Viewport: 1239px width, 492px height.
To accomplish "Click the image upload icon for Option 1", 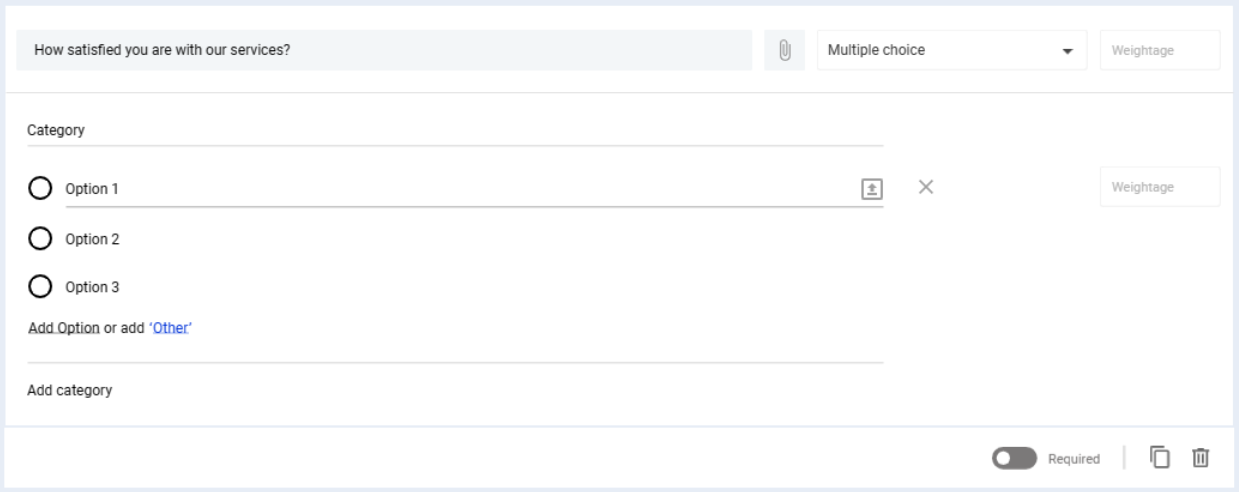I will point(872,188).
